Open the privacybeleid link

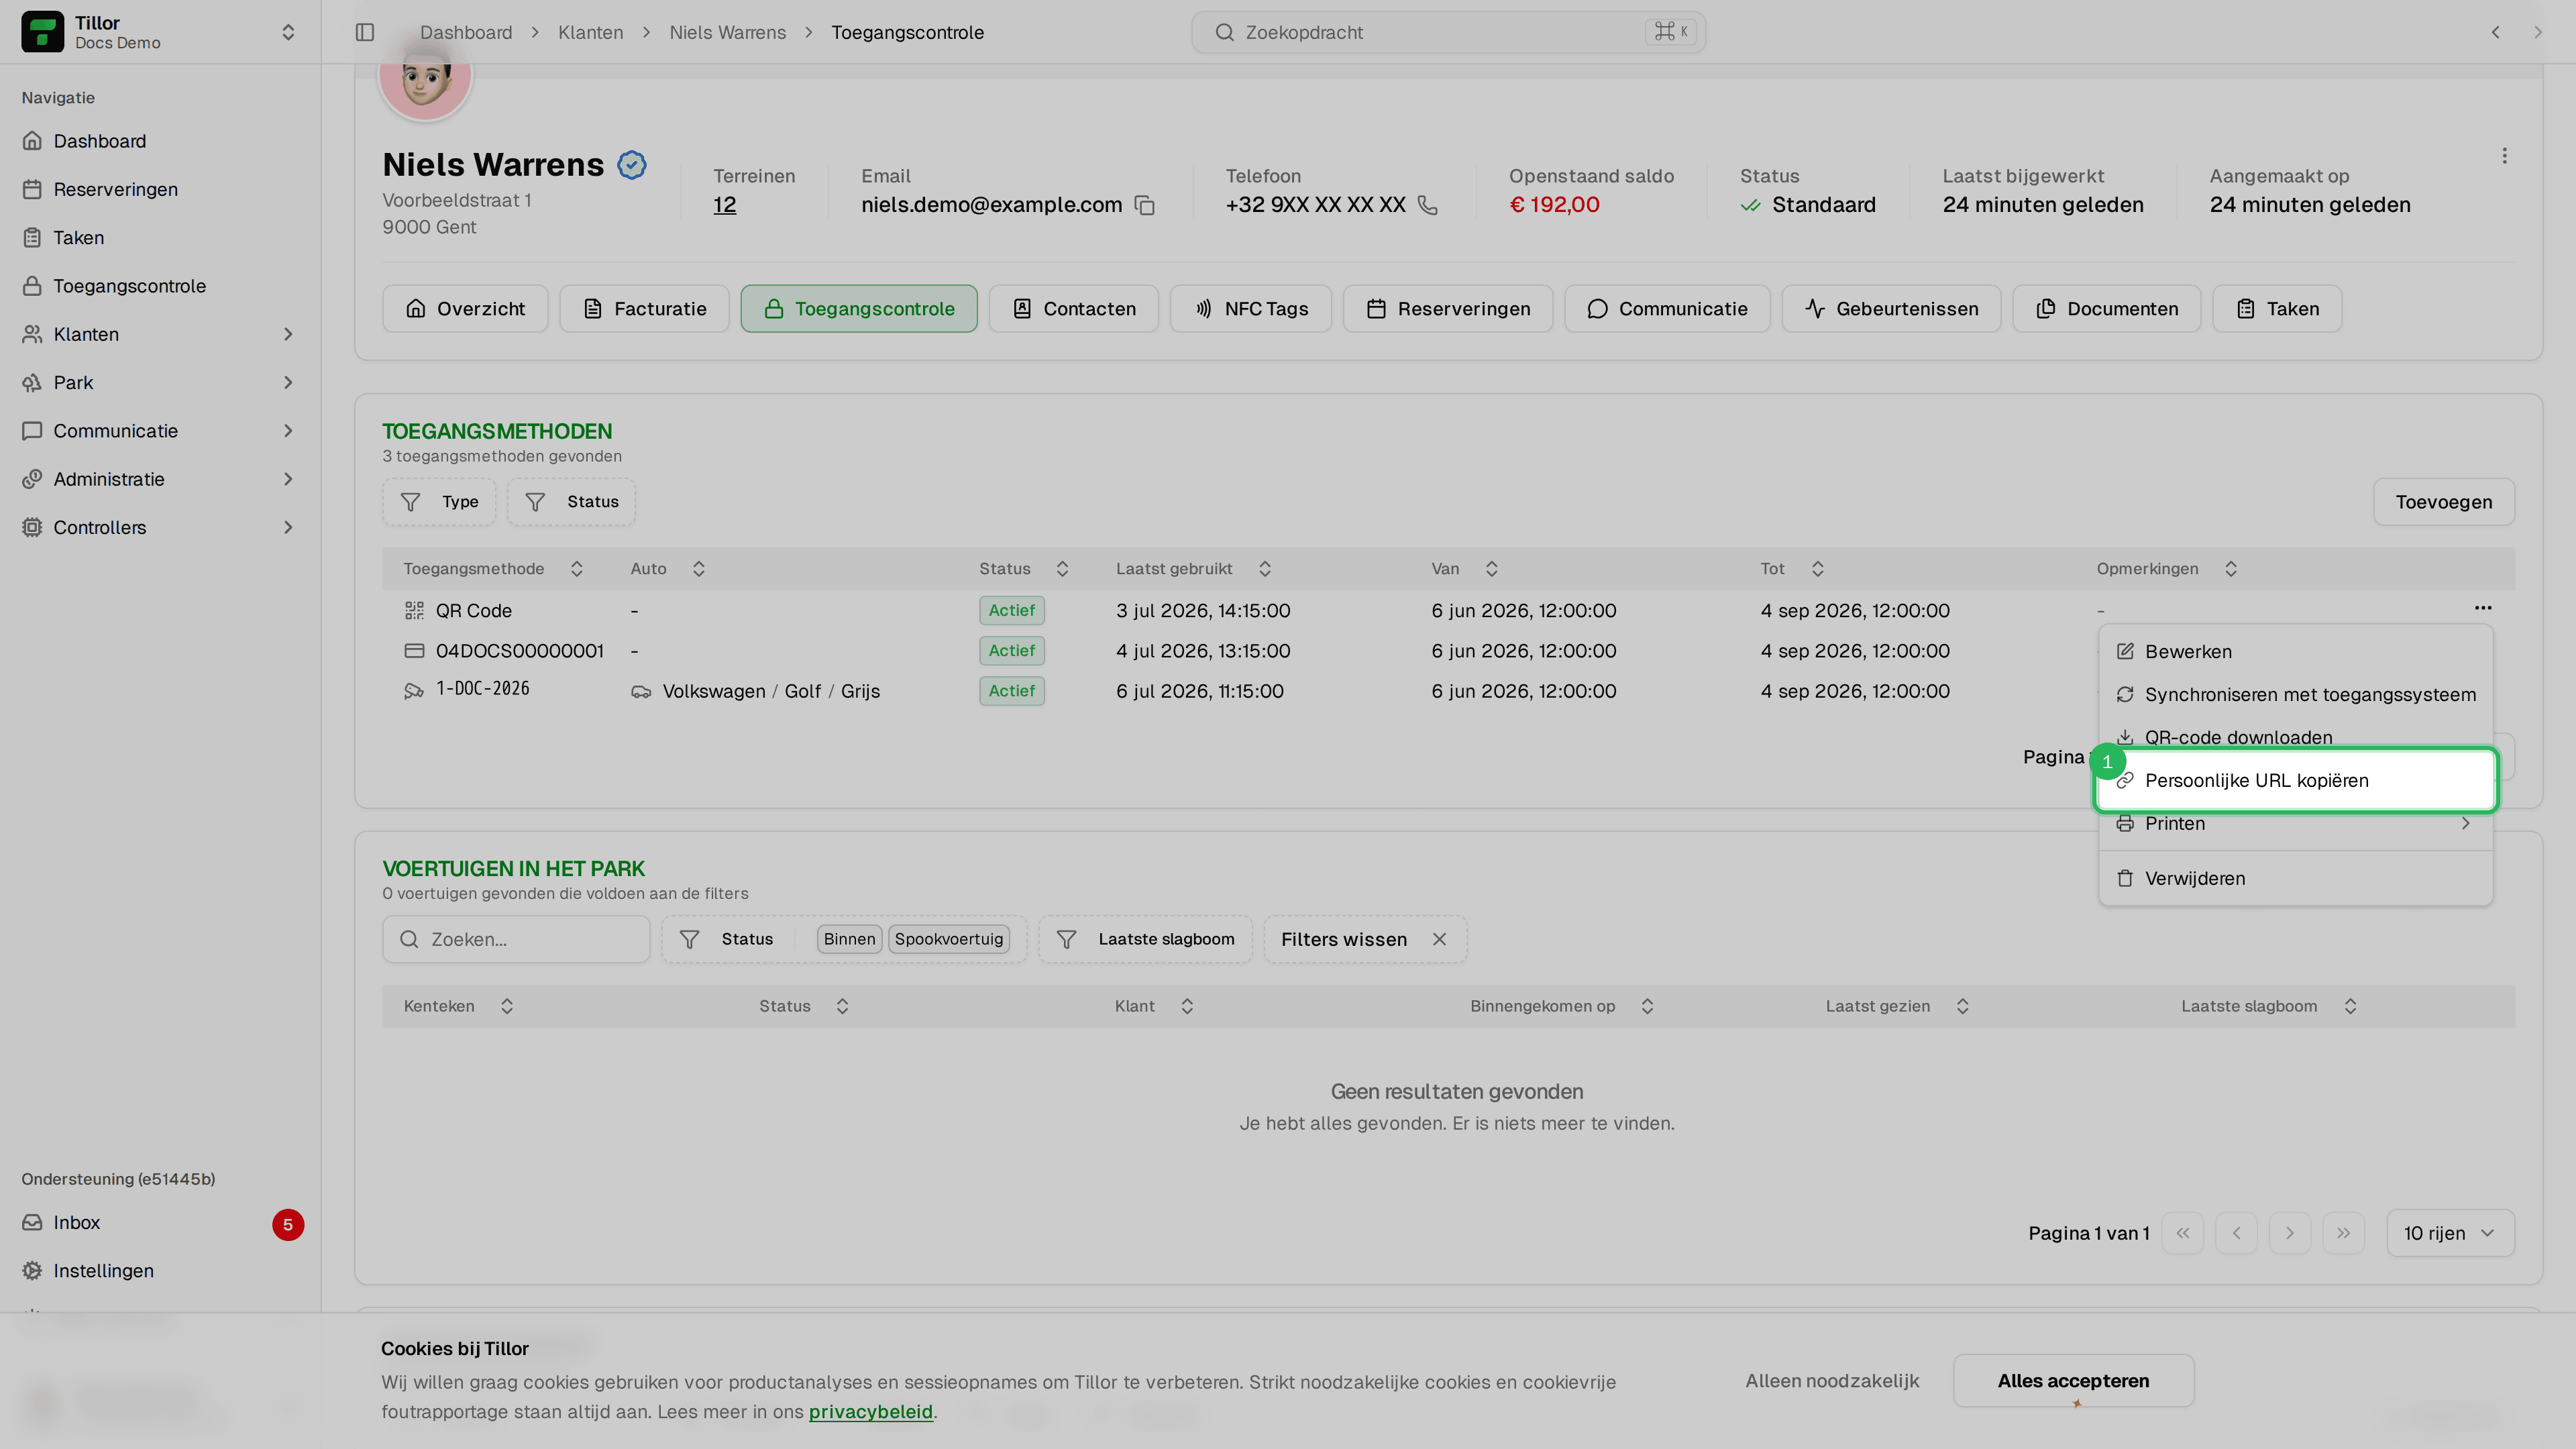click(x=870, y=1412)
